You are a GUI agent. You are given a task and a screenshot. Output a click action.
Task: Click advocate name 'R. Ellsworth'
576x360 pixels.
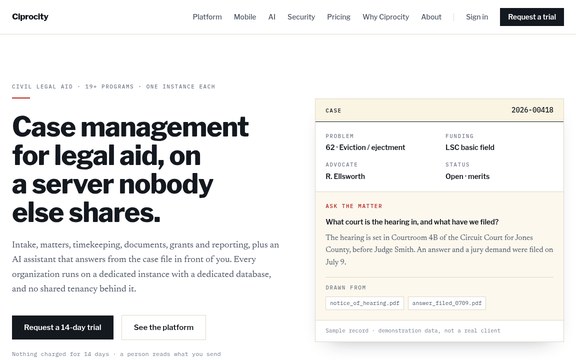coord(345,176)
